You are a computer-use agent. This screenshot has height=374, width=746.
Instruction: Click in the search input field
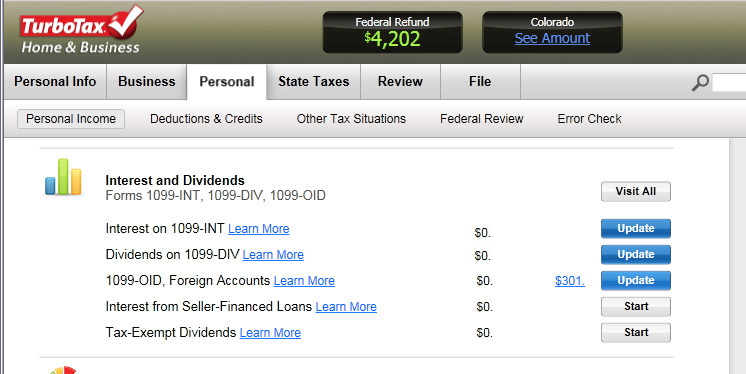click(x=729, y=83)
